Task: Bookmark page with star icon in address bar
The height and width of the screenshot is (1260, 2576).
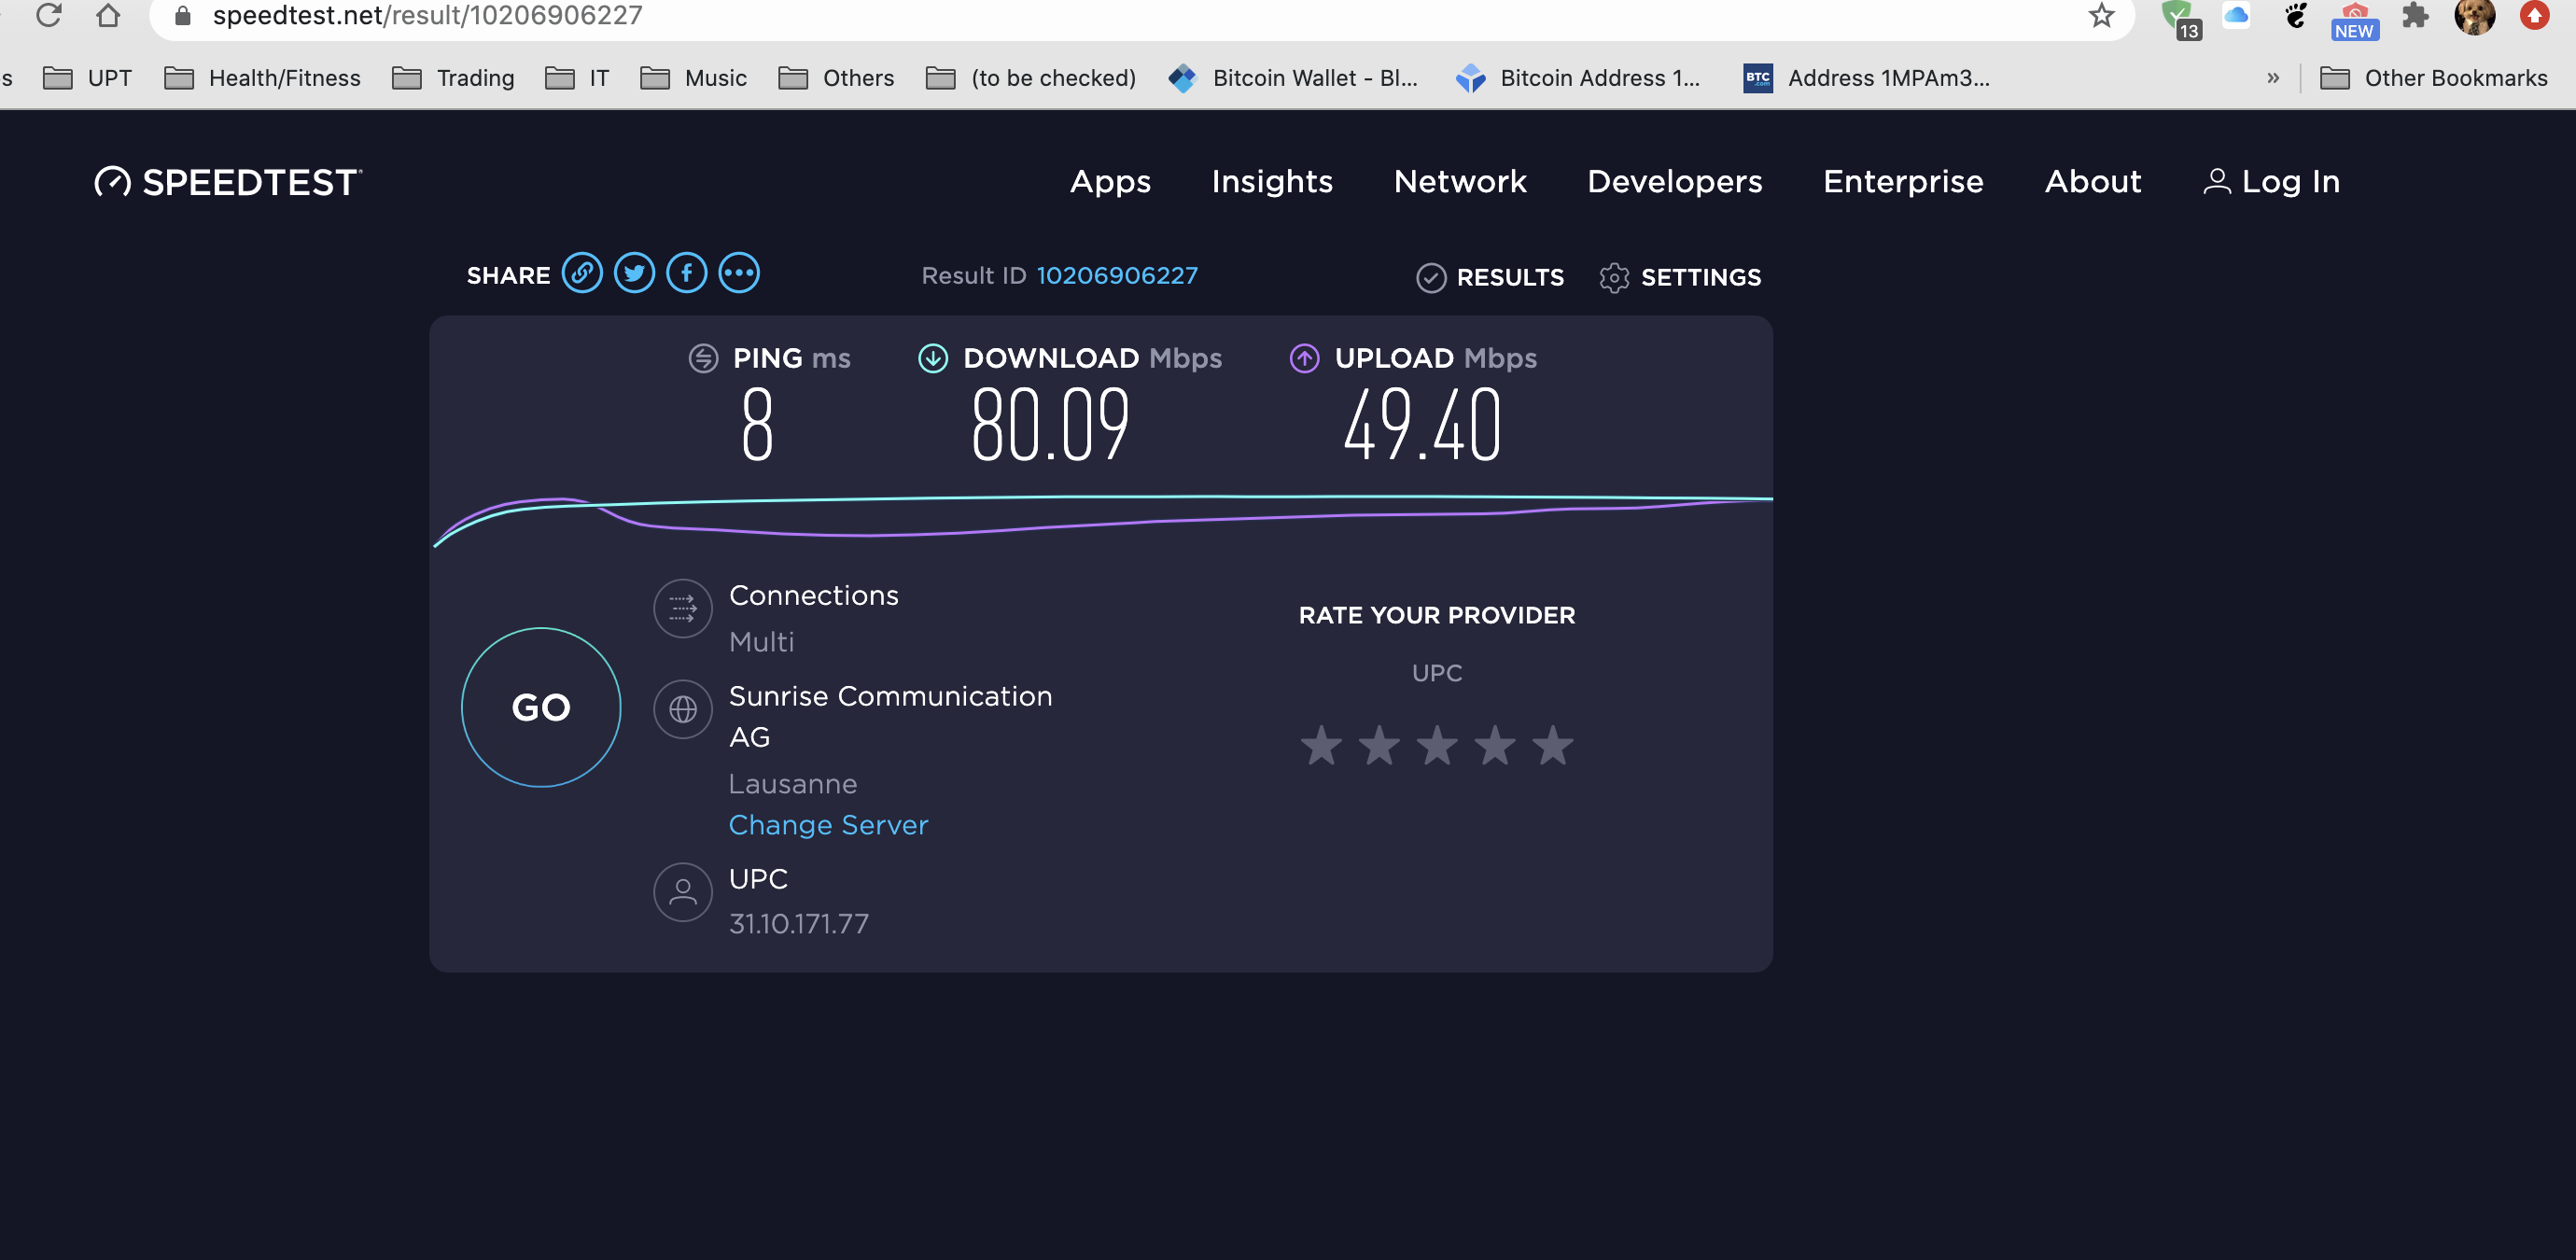Action: click(x=2100, y=16)
